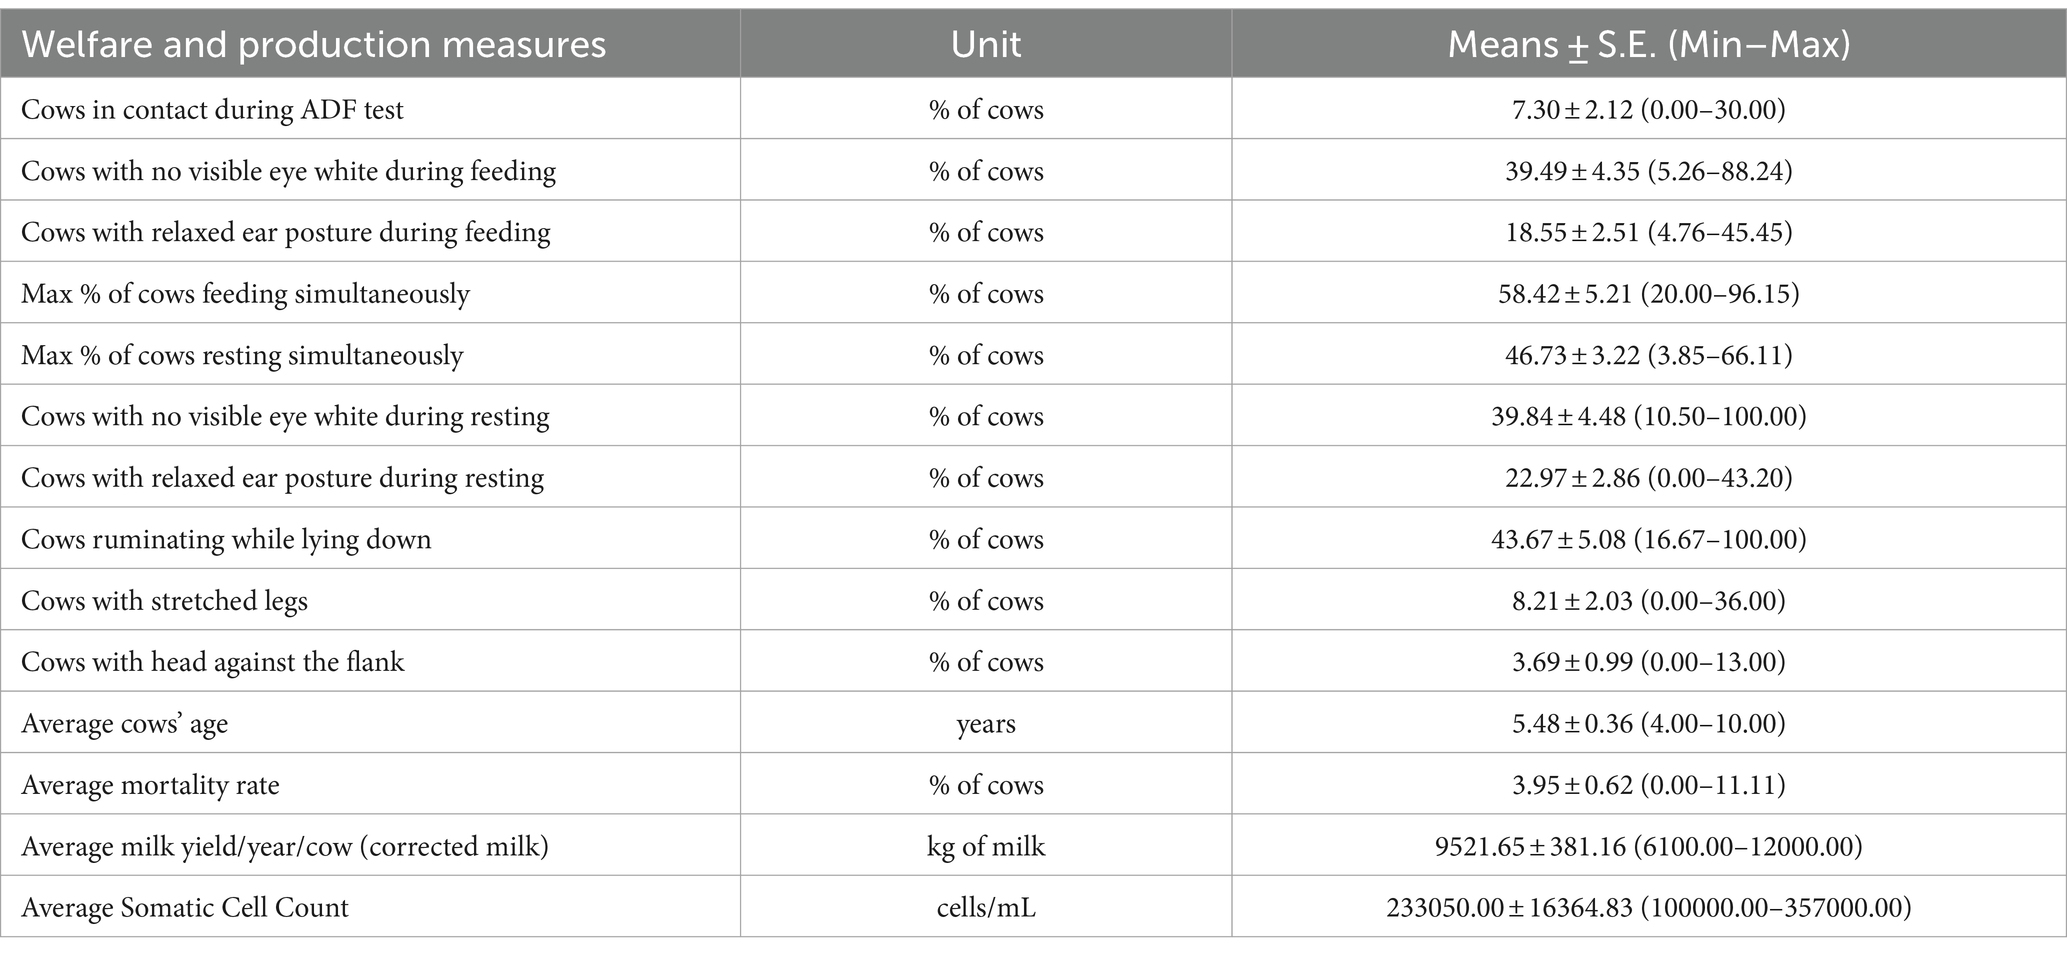Click the 'years' unit cell
This screenshot has height=955, width=2067.
click(x=985, y=724)
